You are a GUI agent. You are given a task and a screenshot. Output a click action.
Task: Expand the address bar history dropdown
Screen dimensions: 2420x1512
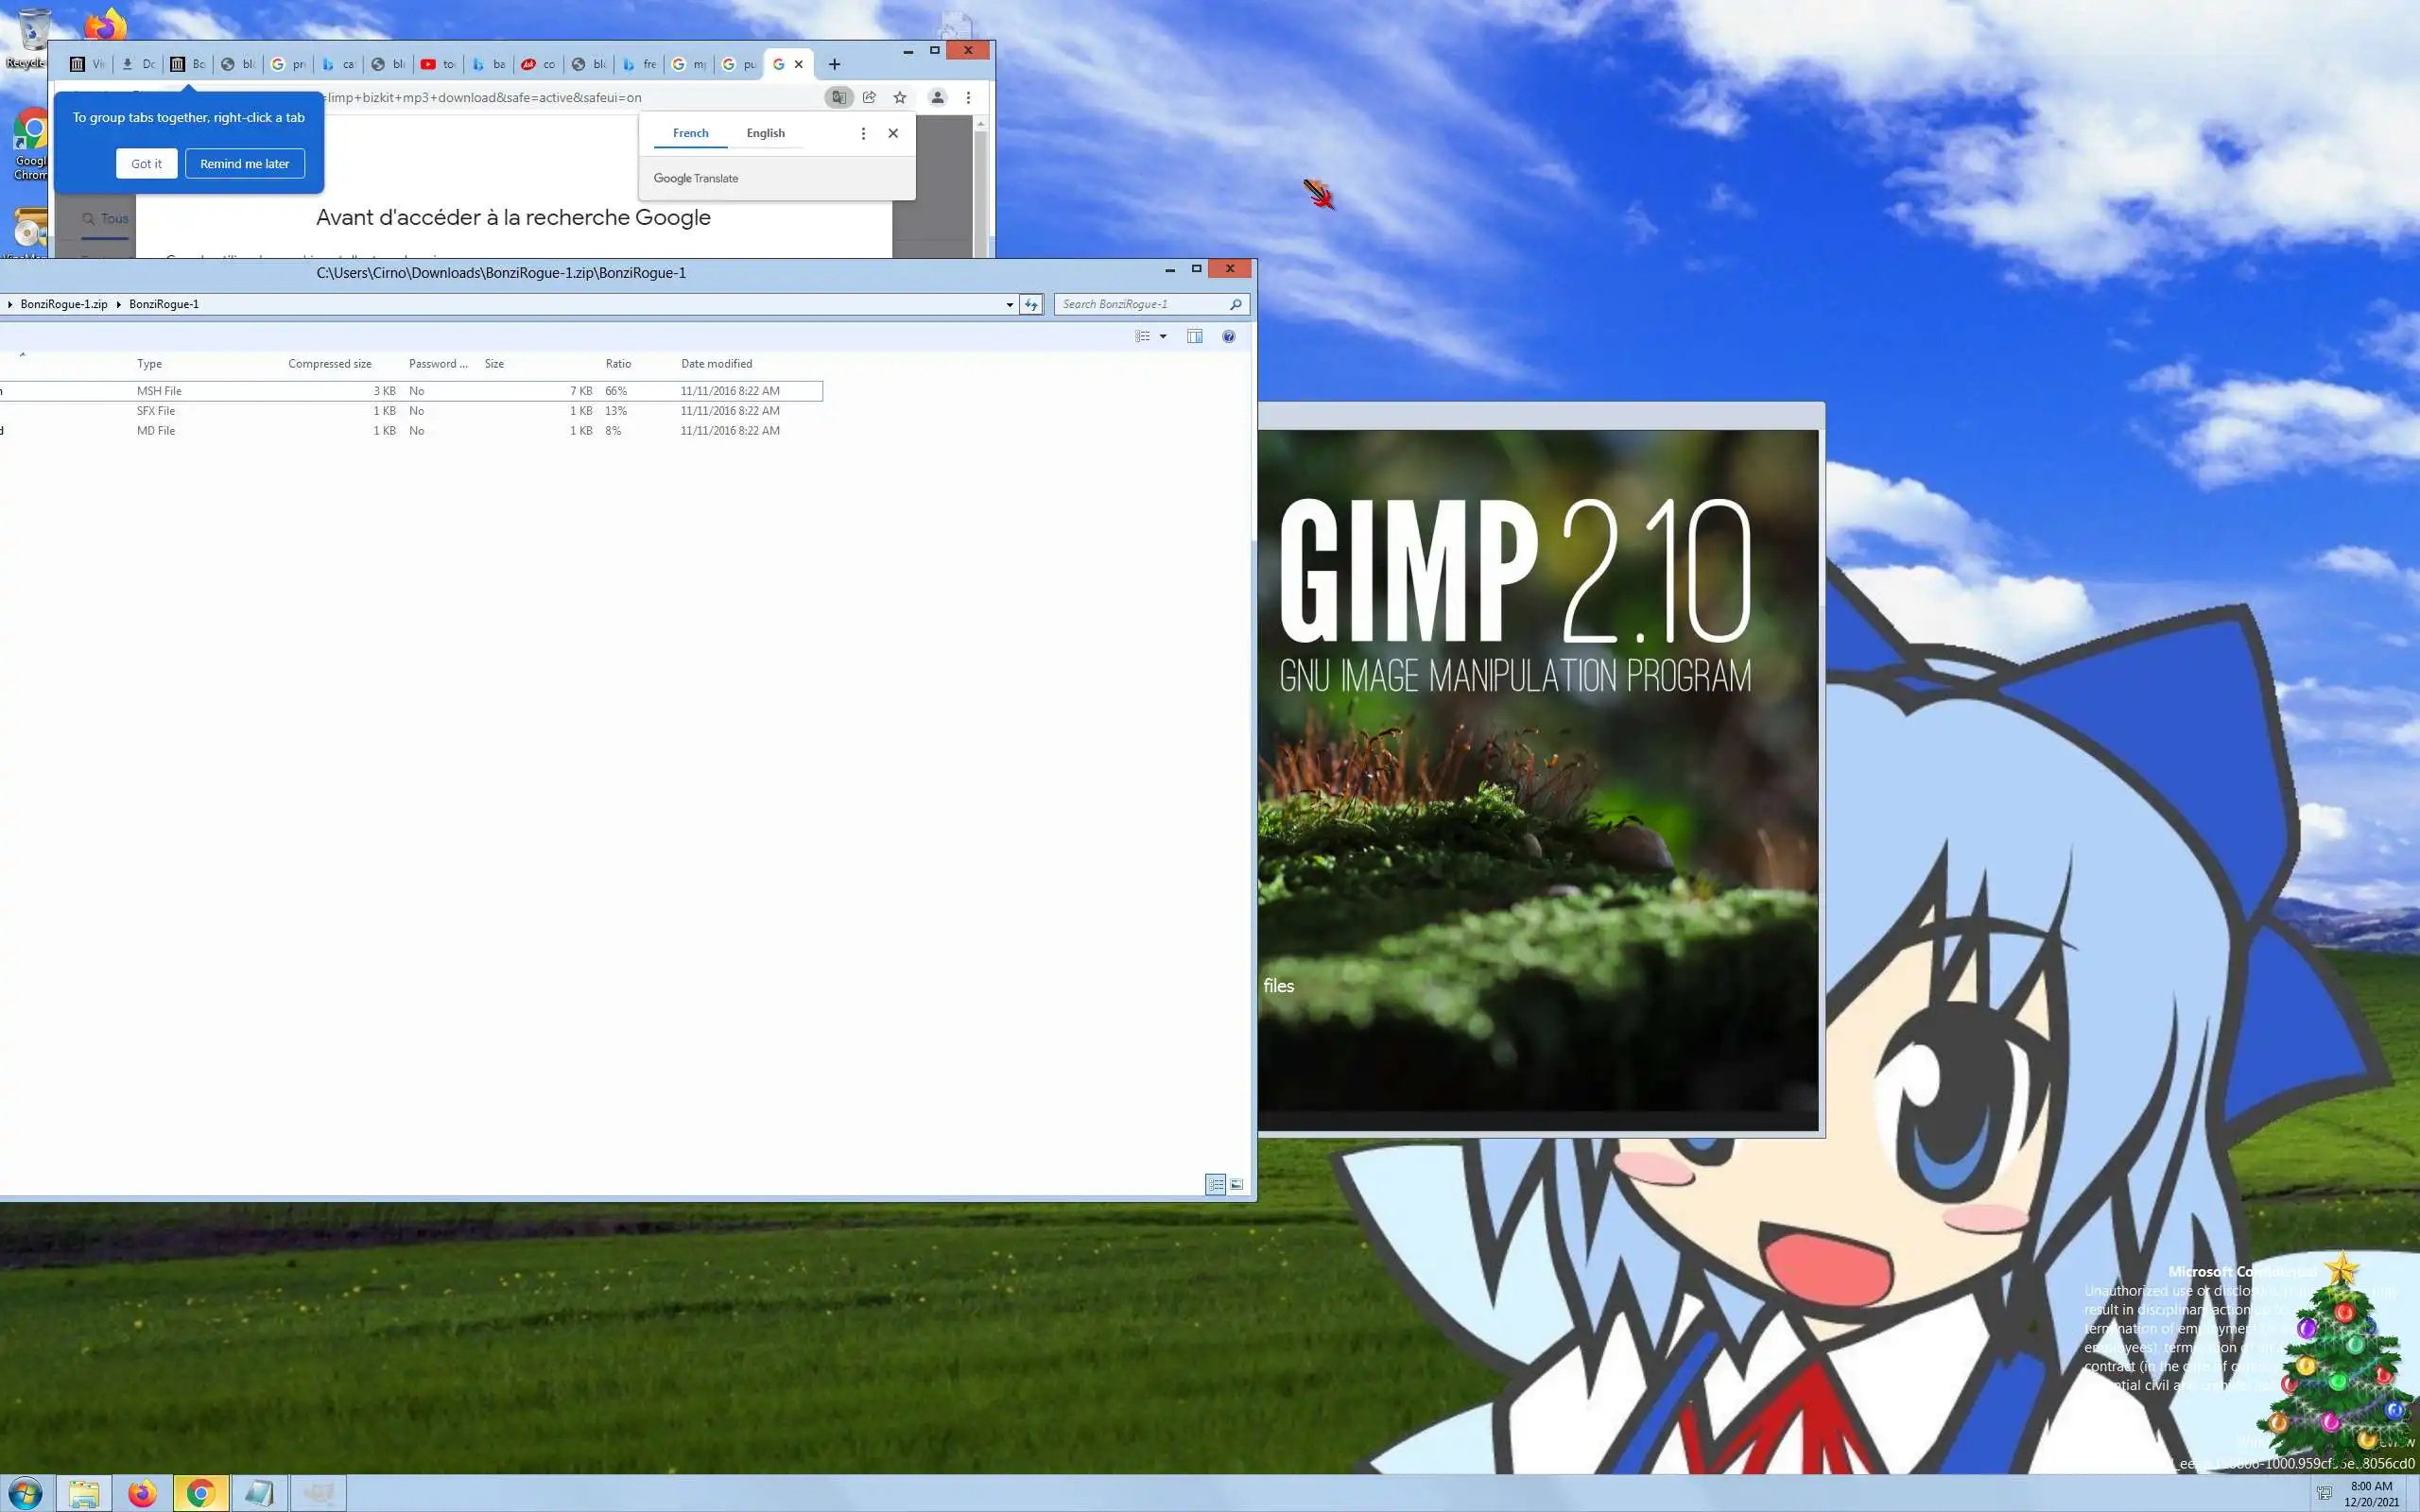[1009, 304]
